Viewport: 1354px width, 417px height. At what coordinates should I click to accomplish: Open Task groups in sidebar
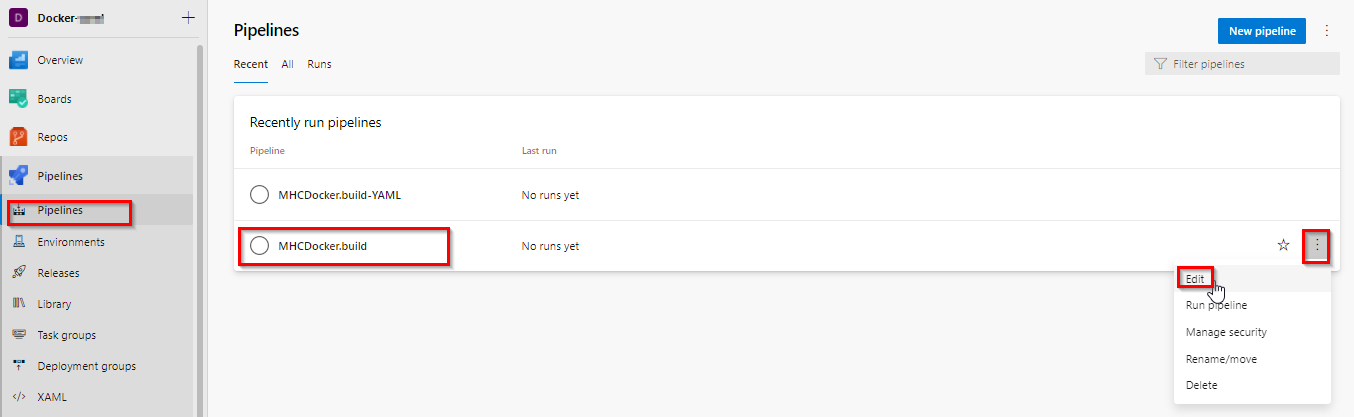click(x=67, y=335)
